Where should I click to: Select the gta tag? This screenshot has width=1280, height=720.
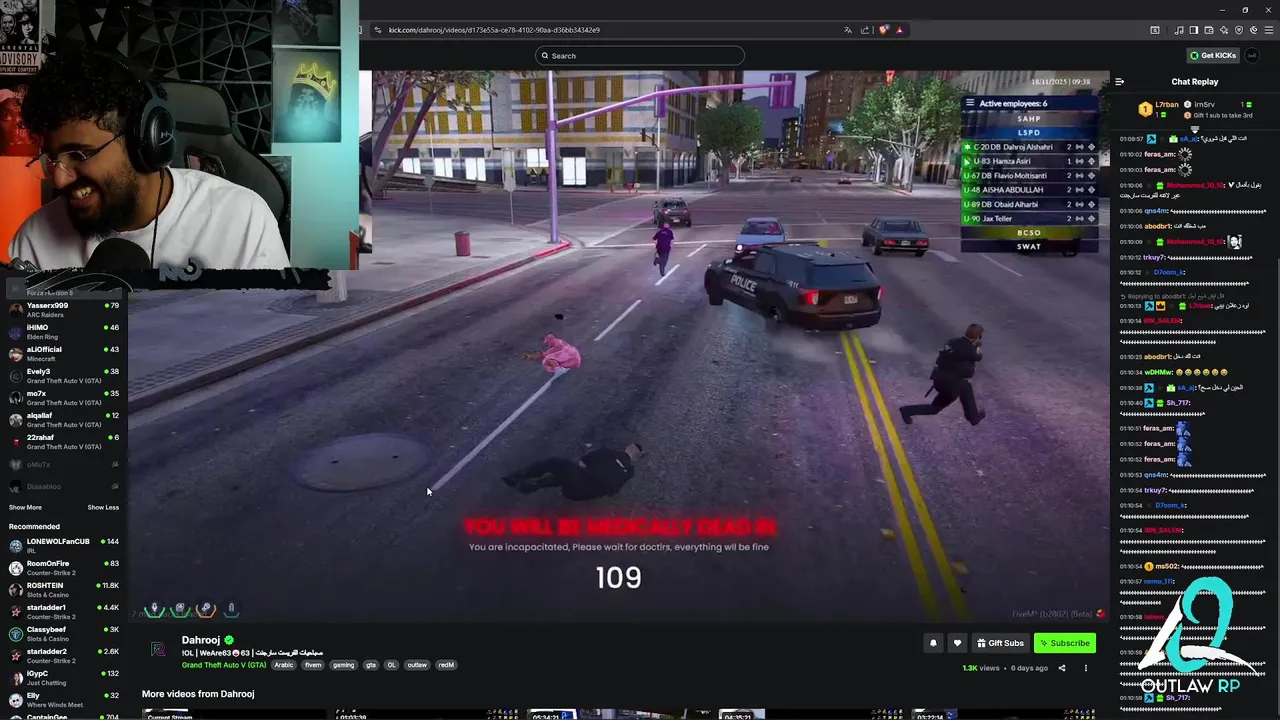[371, 665]
